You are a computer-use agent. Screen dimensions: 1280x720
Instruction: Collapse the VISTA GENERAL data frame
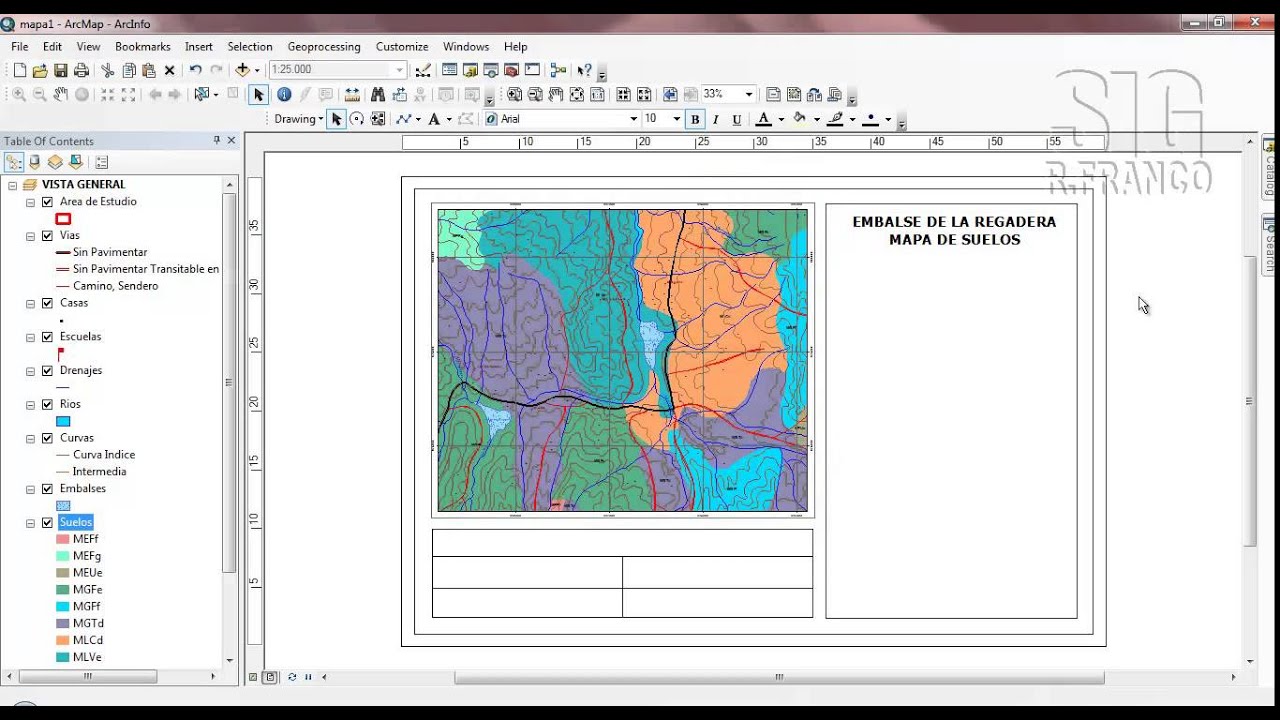click(x=13, y=185)
